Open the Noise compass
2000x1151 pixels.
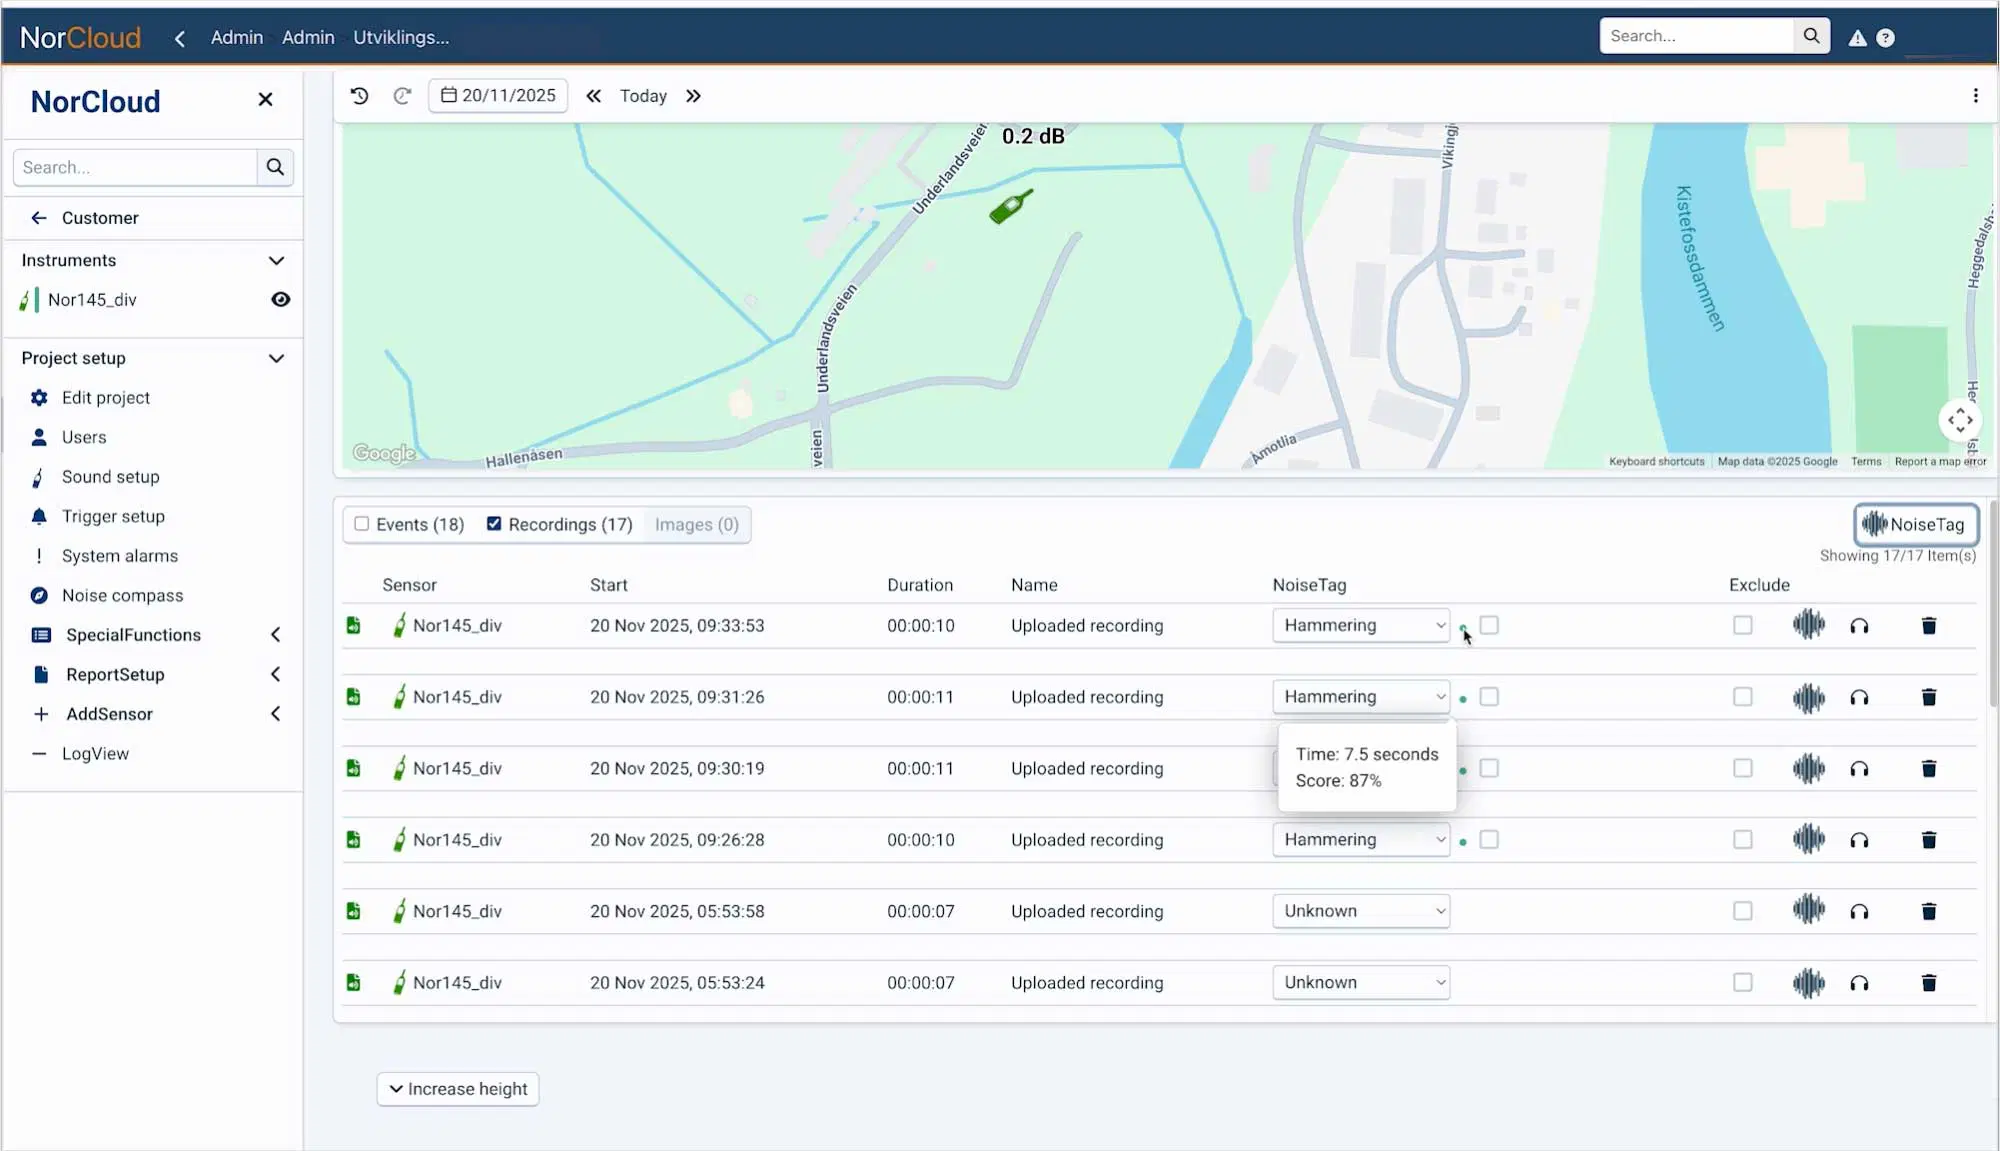[122, 596]
